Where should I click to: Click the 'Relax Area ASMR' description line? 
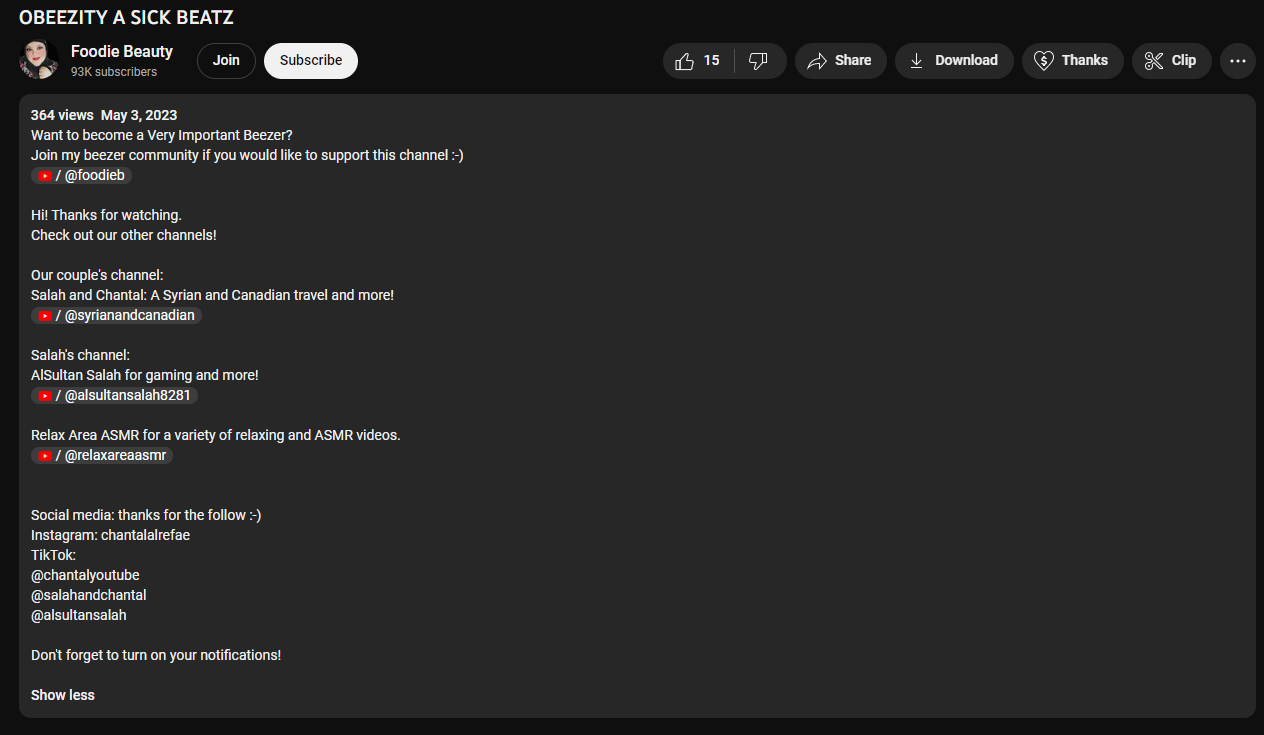[216, 435]
